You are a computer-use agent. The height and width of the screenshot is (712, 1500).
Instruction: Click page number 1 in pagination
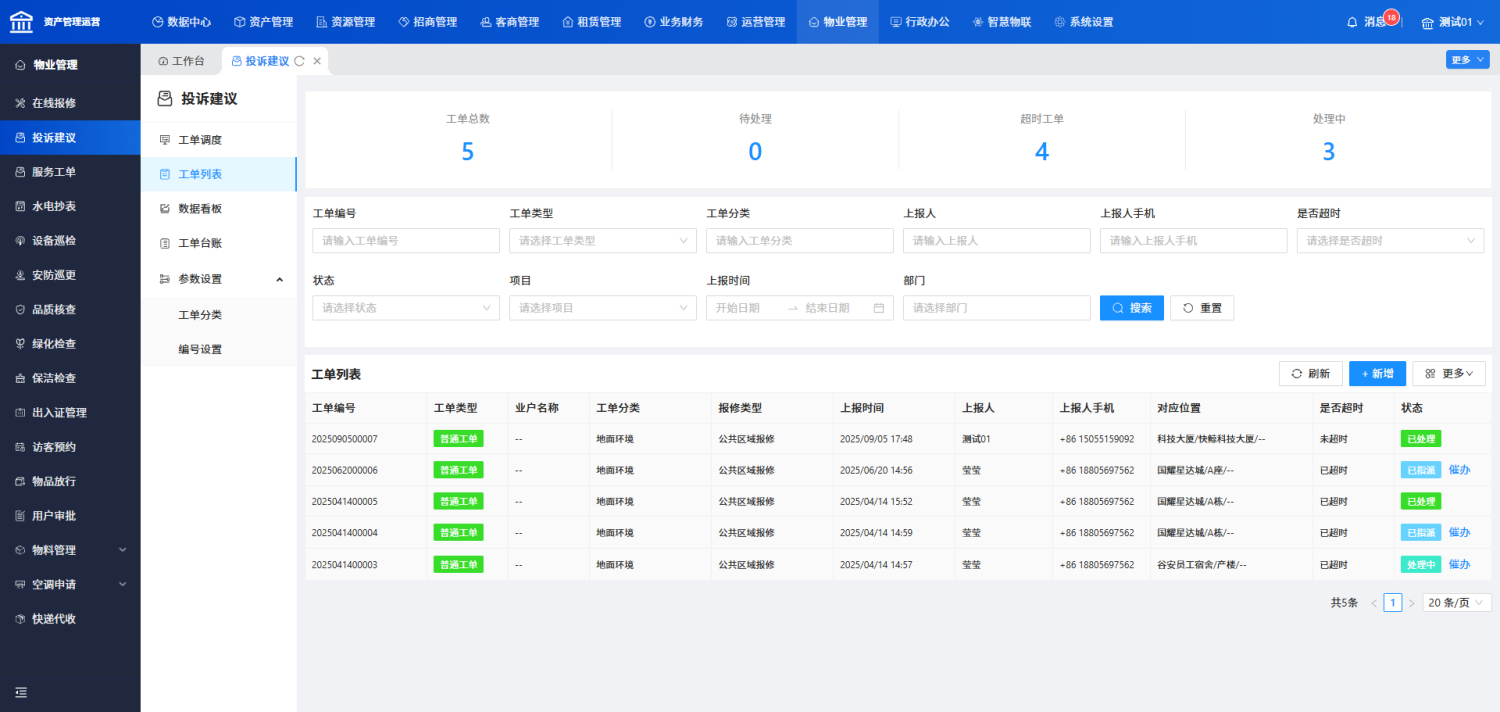1393,603
